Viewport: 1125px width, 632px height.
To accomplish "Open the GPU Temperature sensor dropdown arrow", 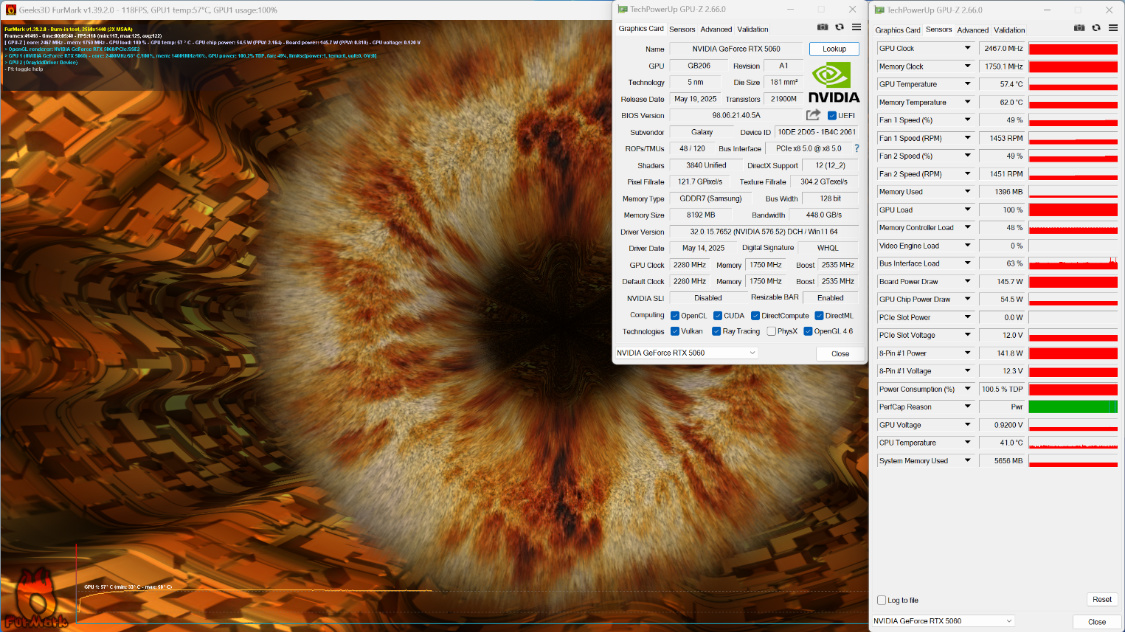I will tap(966, 84).
